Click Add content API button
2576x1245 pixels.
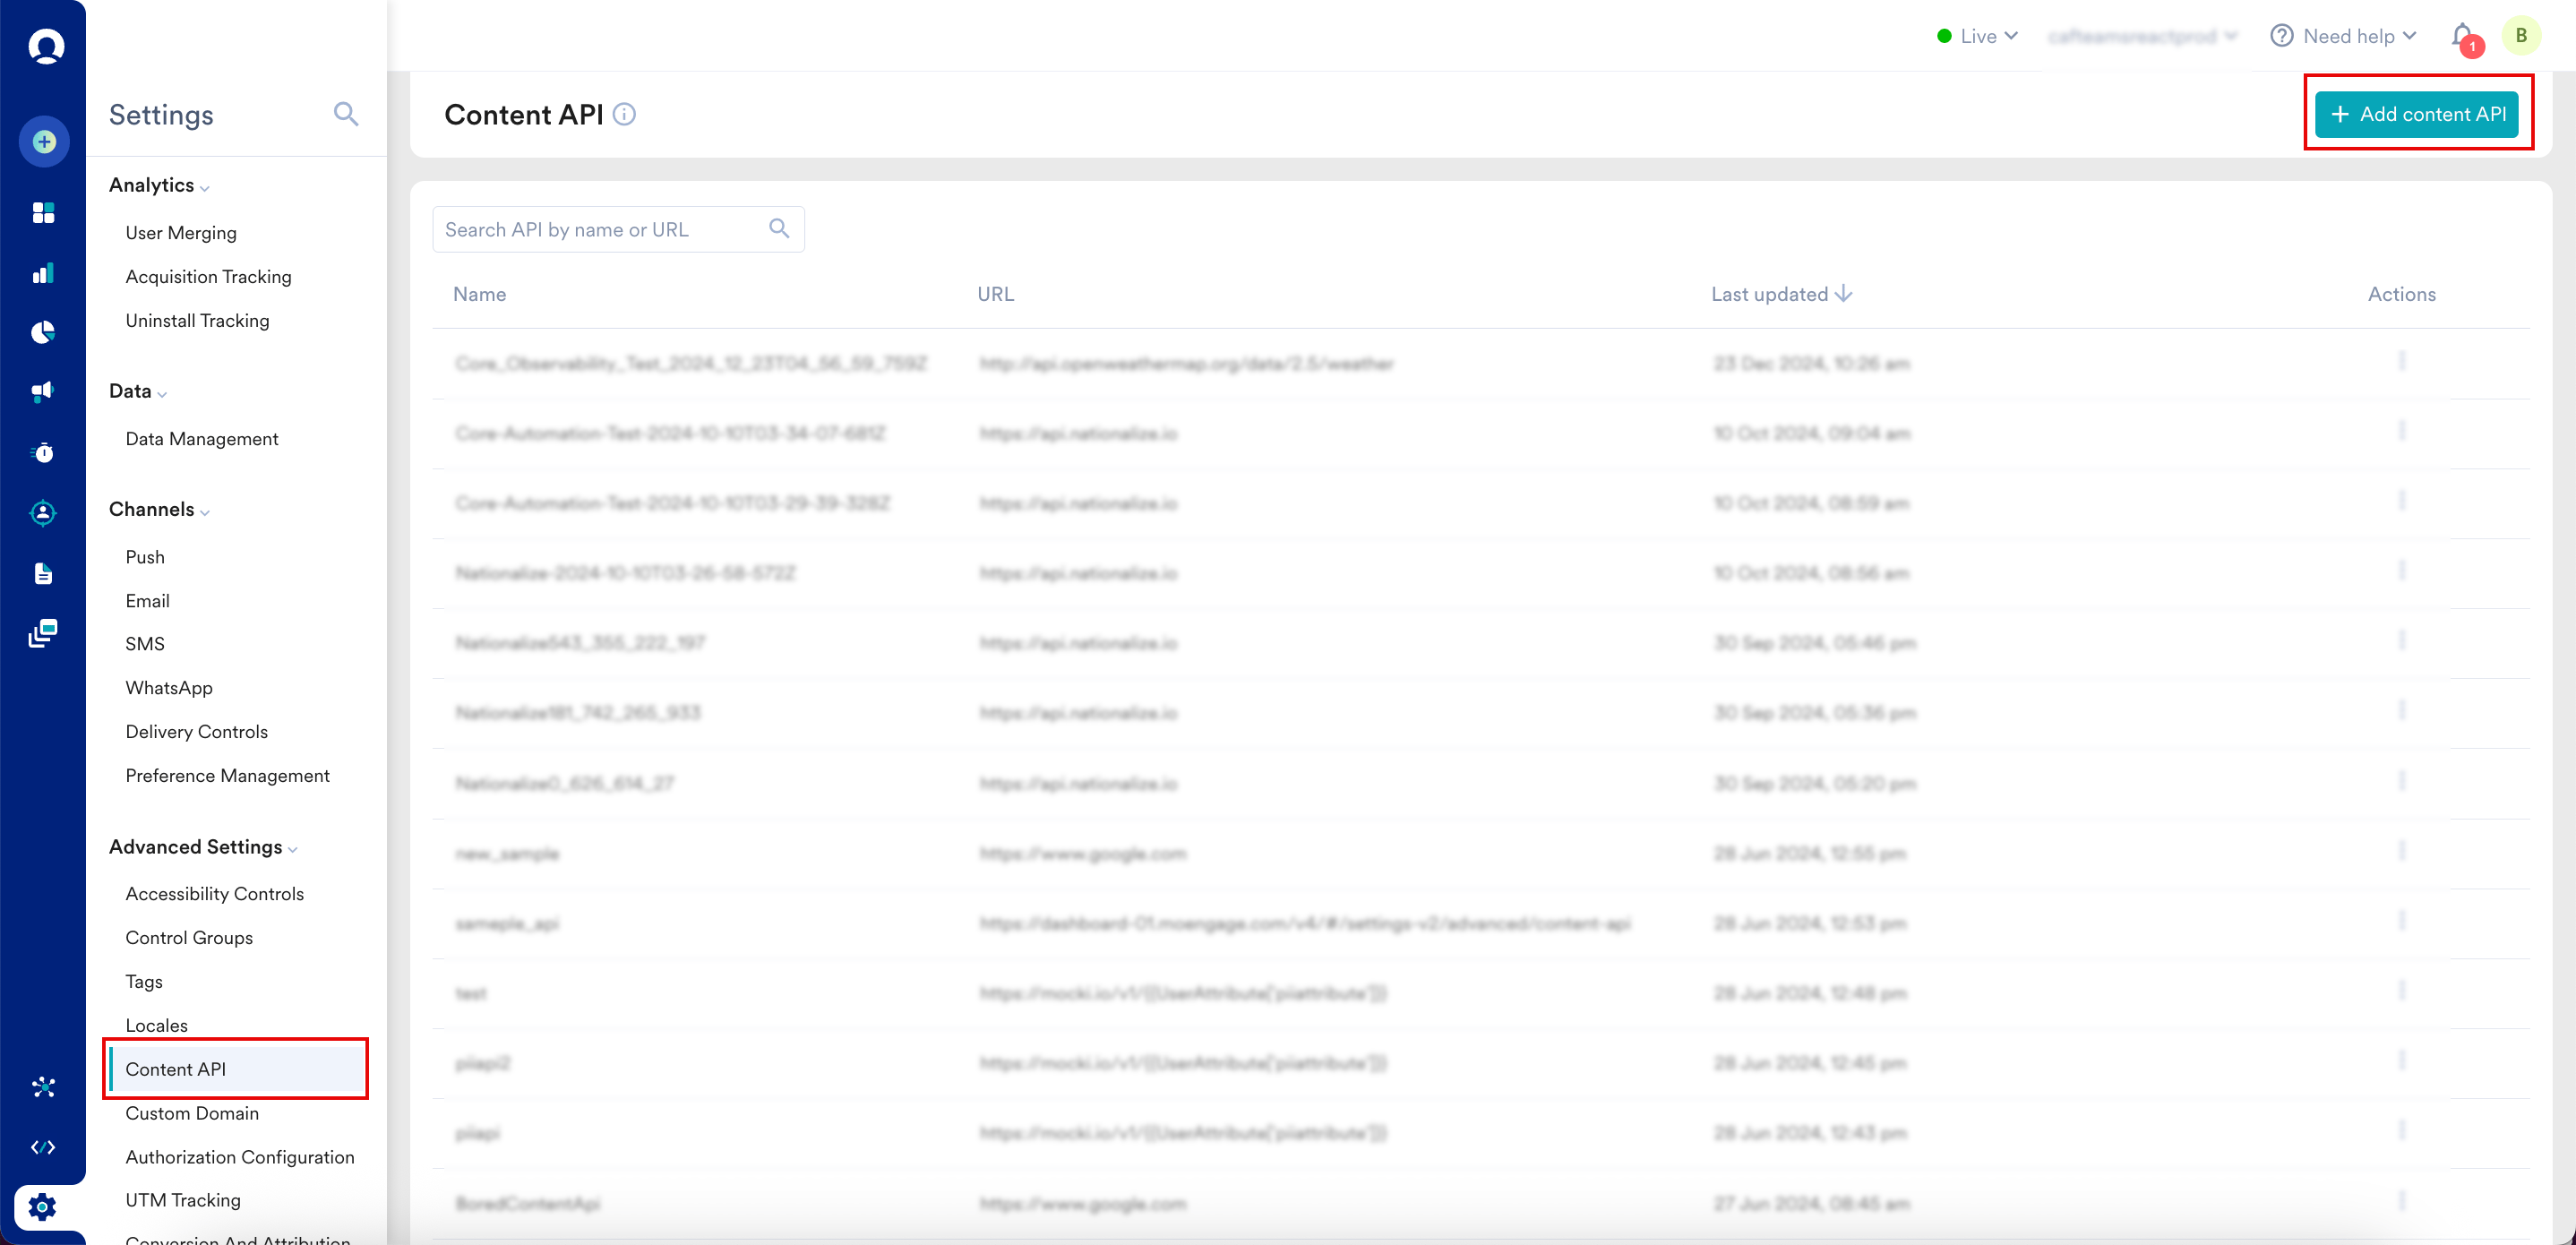(x=2417, y=114)
